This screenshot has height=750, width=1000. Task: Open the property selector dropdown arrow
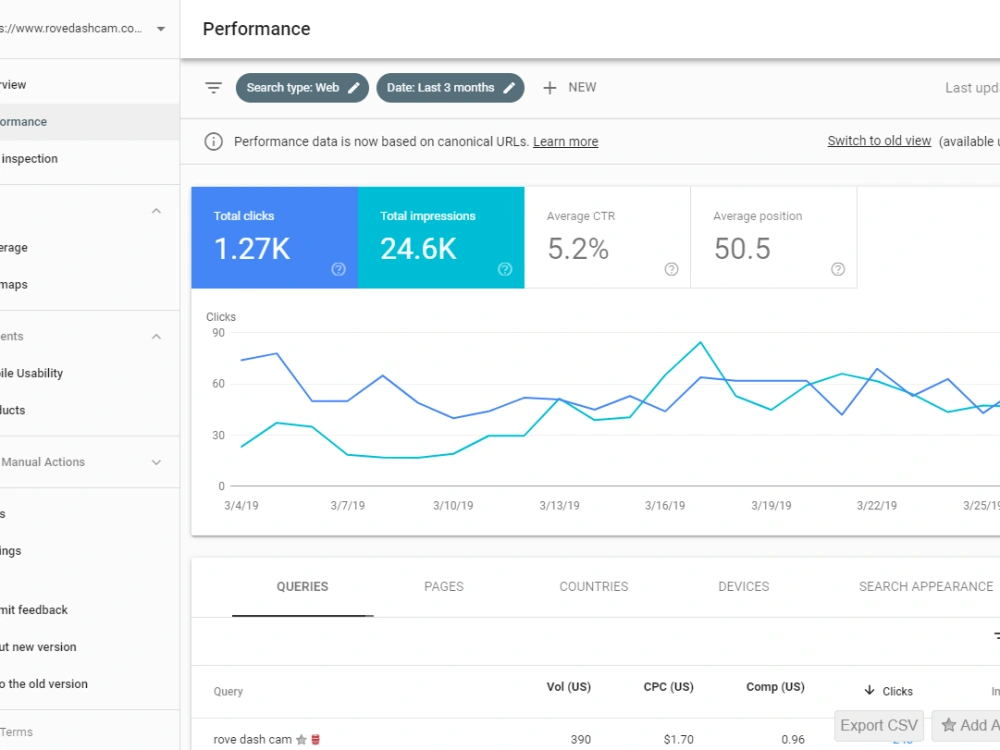tap(161, 29)
